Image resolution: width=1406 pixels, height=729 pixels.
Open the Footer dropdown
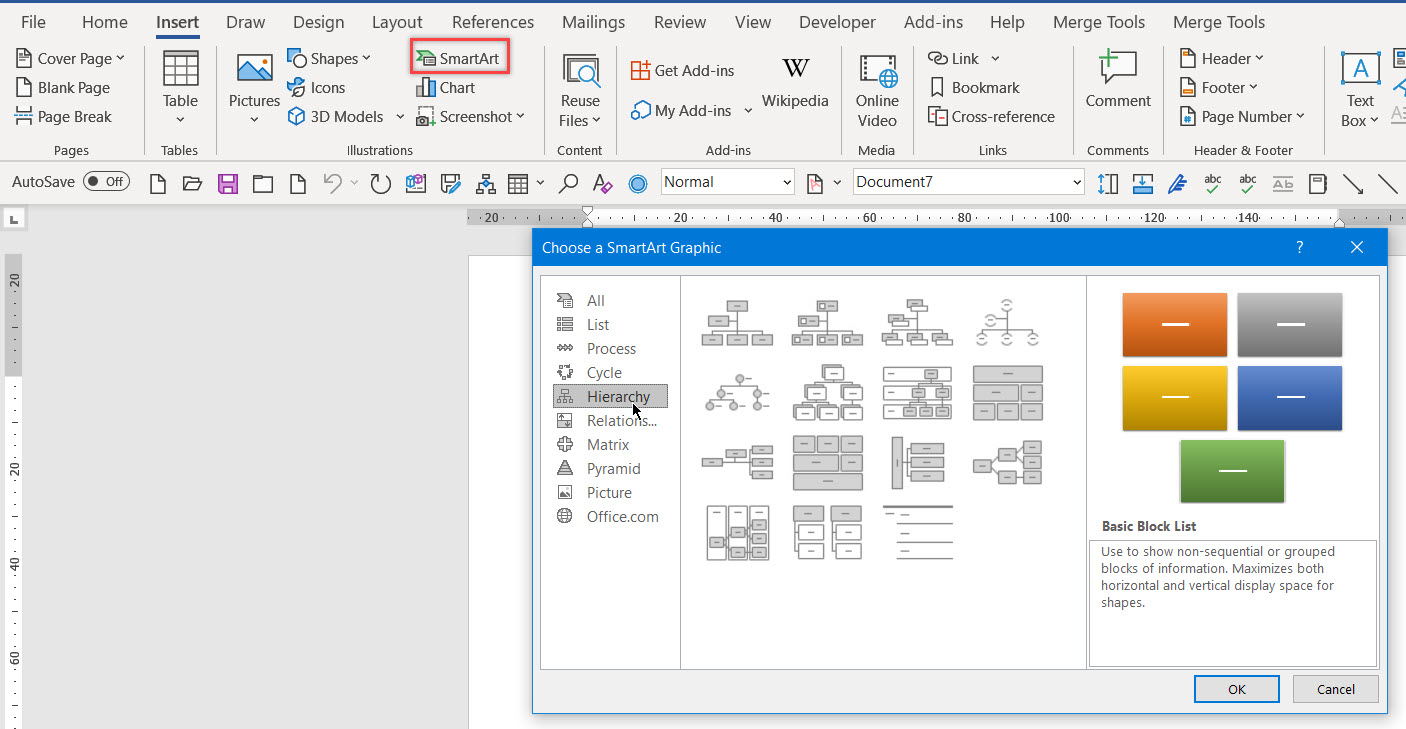[x=1253, y=88]
